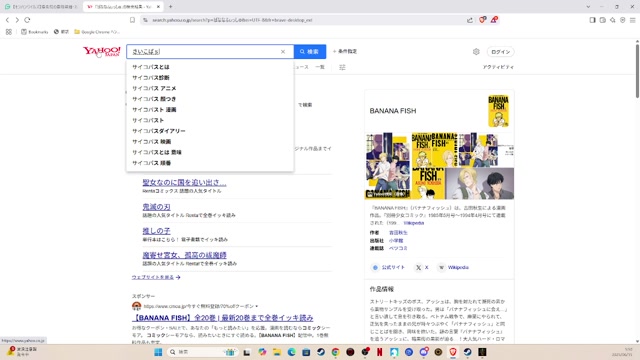The image size is (640, 360).
Task: Select the suggestion サイコパス診断
Action: click(x=210, y=78)
